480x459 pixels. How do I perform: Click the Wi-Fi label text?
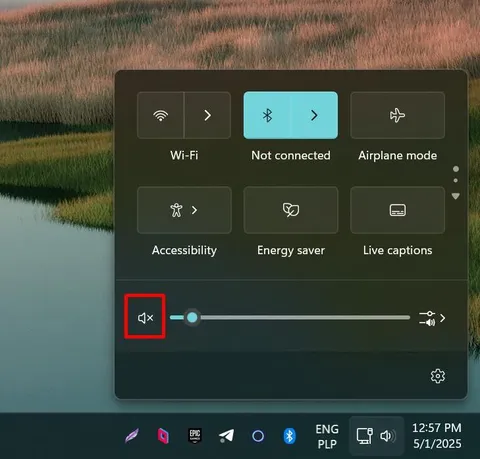(184, 155)
